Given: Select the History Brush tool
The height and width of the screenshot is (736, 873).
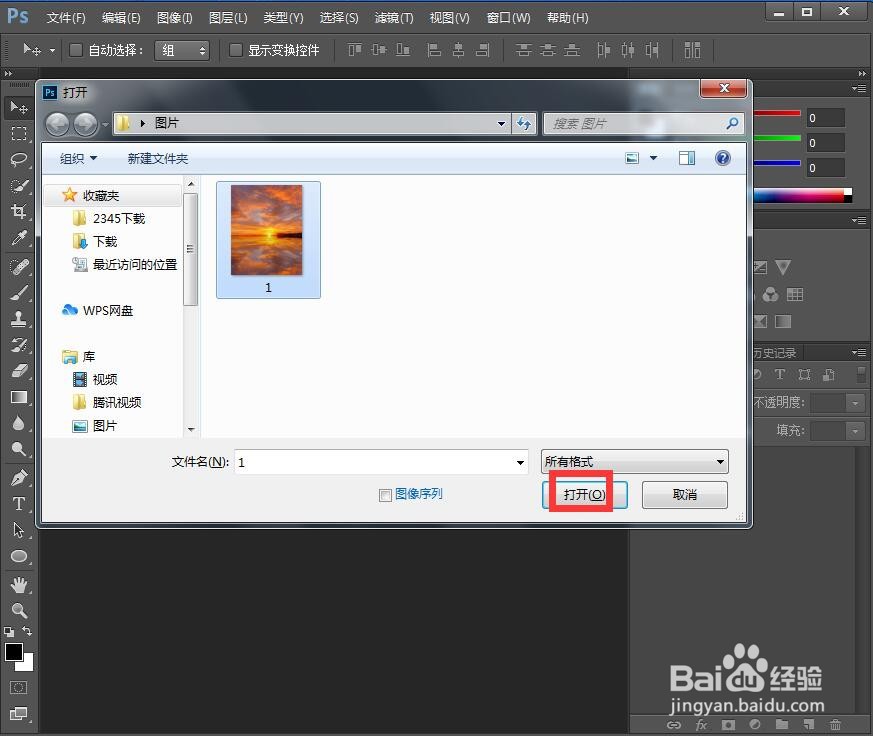Looking at the screenshot, I should pyautogui.click(x=18, y=345).
